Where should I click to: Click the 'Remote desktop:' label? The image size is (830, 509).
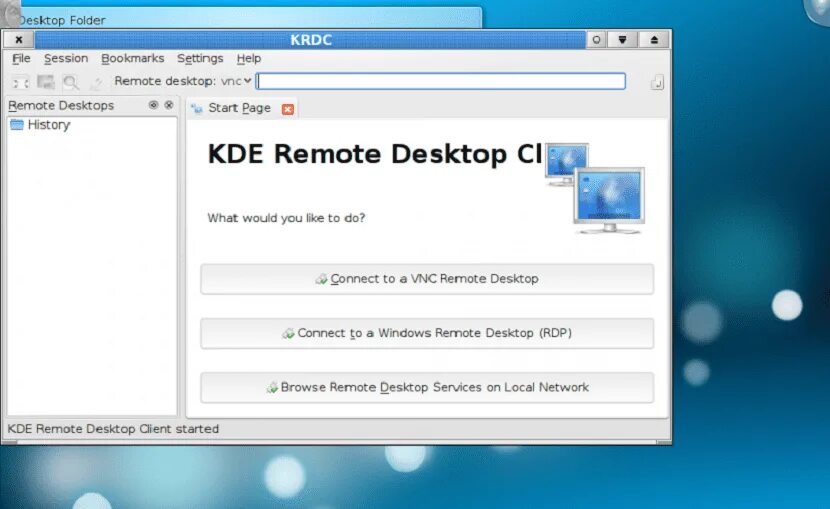(165, 81)
